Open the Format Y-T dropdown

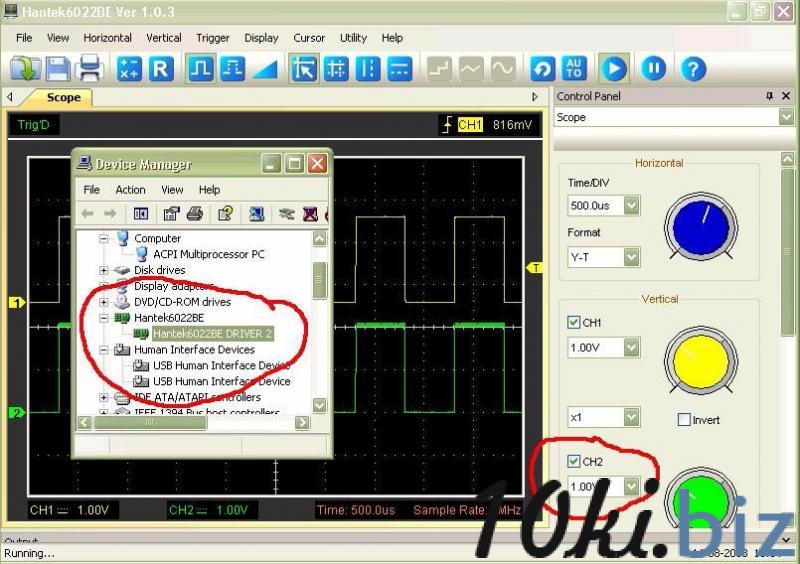coord(631,257)
